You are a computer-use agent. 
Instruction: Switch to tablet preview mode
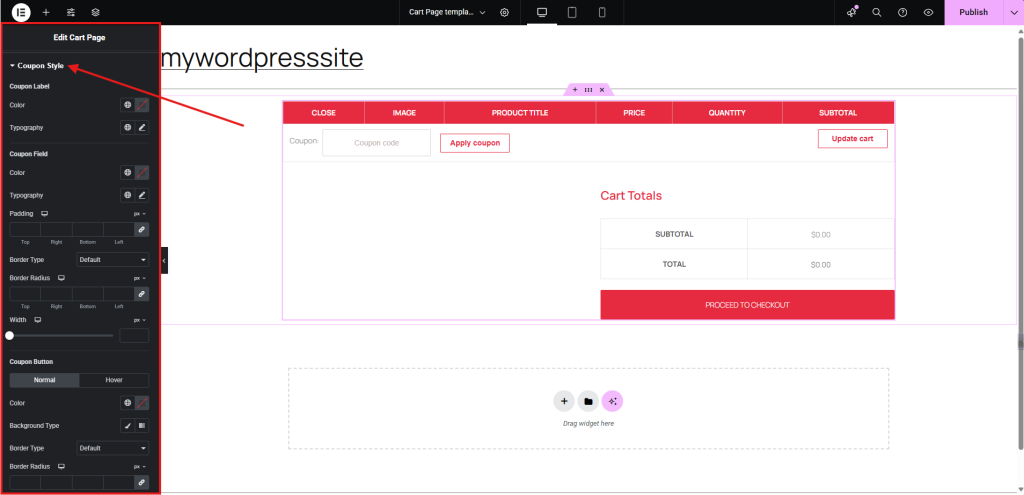click(572, 12)
